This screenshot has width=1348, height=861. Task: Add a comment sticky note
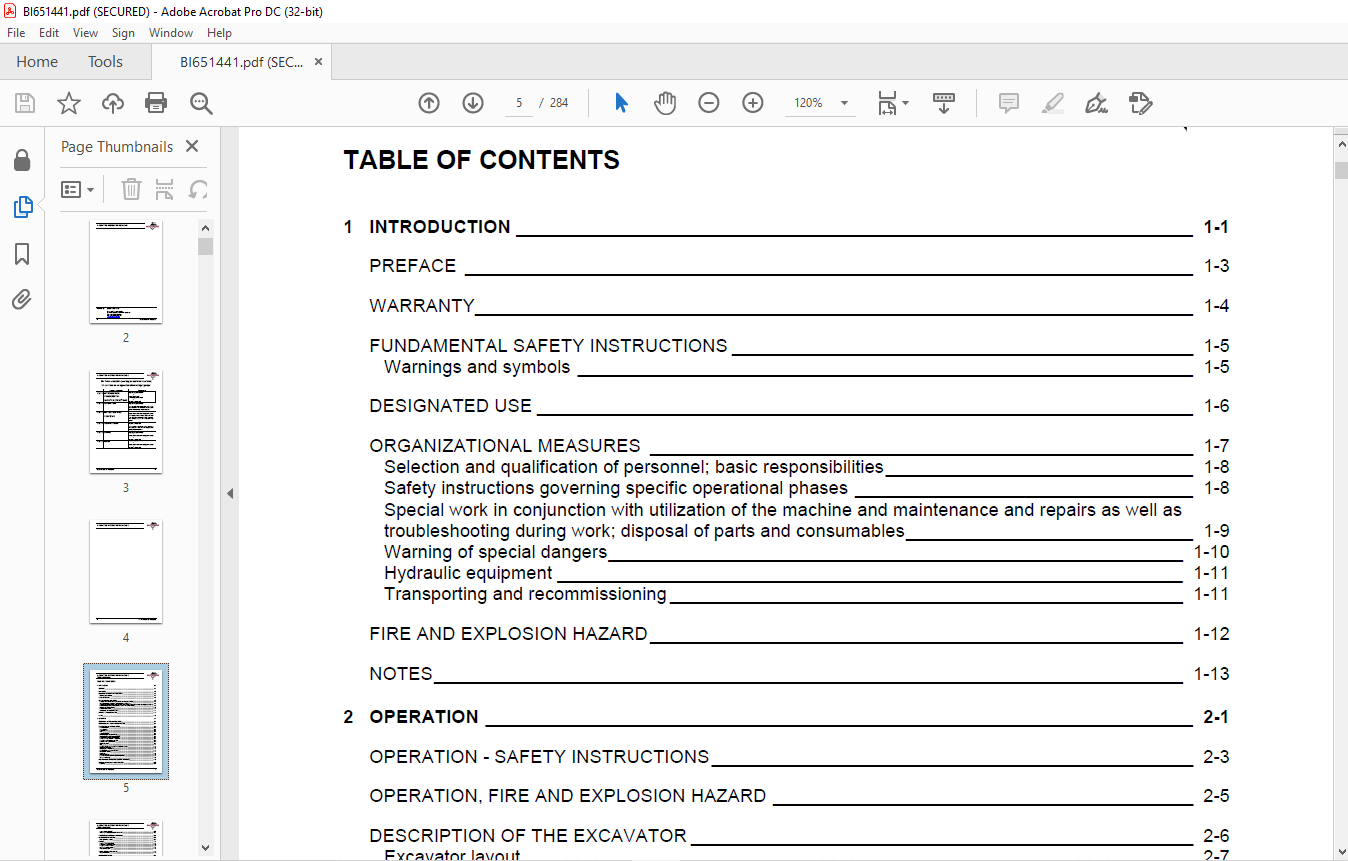pos(1009,103)
